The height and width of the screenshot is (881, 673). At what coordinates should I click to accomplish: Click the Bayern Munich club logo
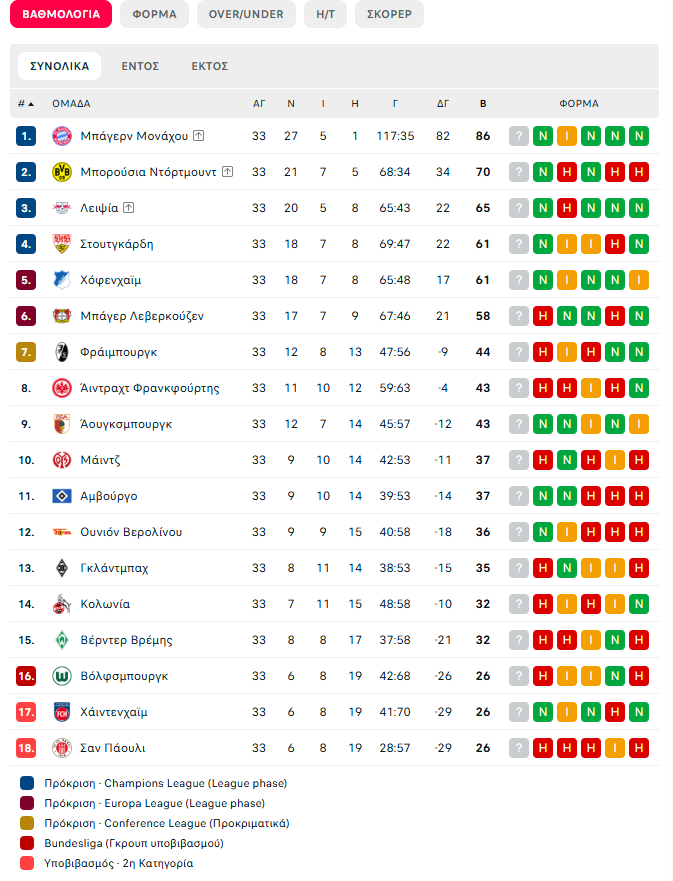[x=62, y=136]
